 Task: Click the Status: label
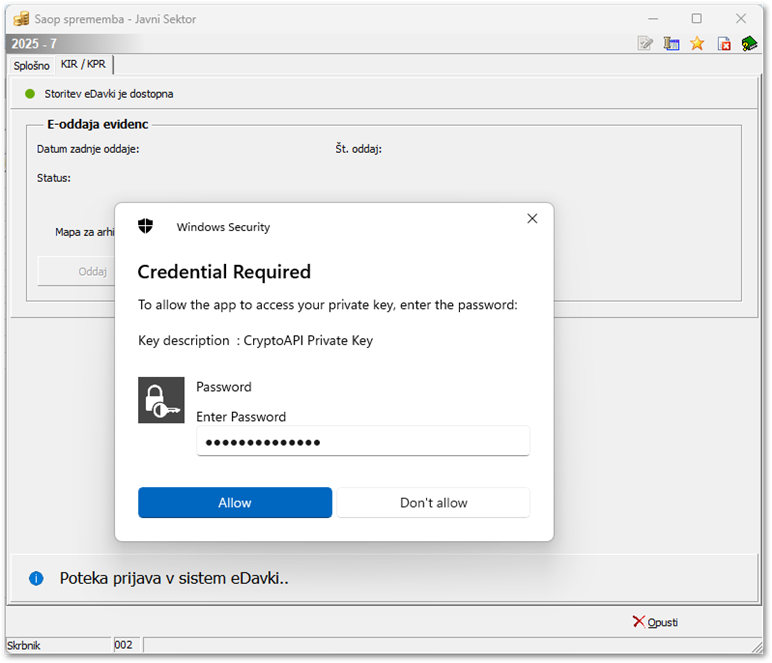(x=54, y=178)
